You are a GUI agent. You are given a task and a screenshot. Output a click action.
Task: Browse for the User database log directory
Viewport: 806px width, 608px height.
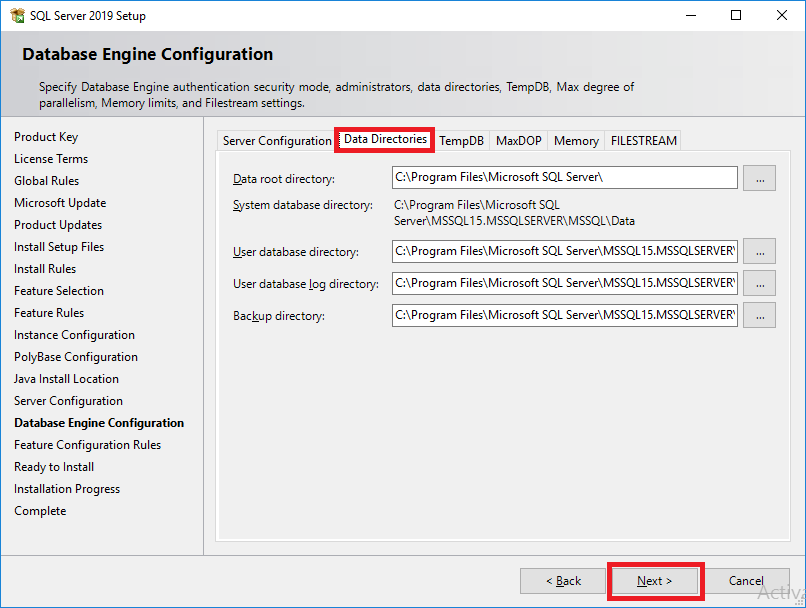click(x=759, y=283)
